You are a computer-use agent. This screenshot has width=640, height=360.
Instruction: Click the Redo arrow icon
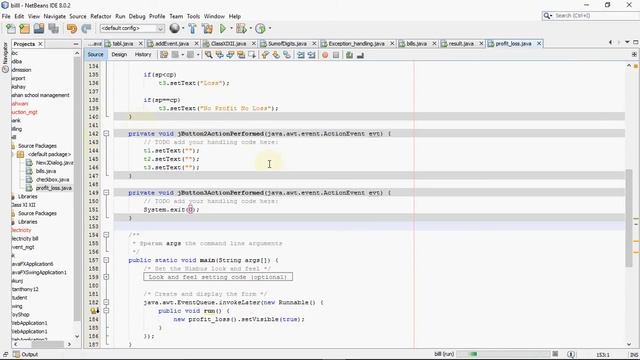click(86, 29)
